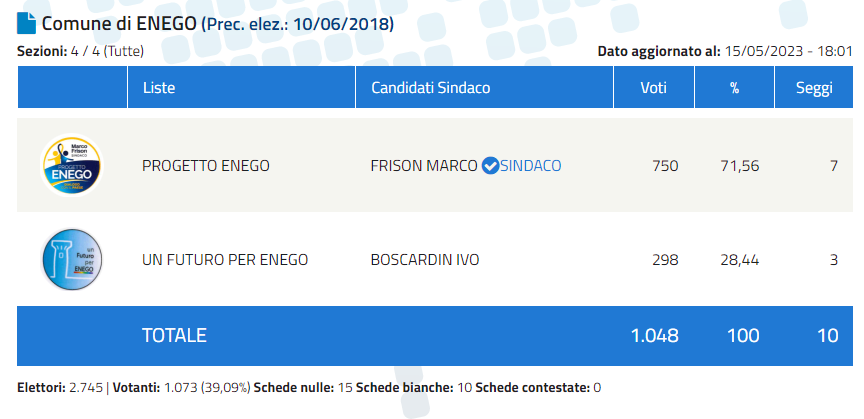The width and height of the screenshot is (864, 419).
Task: Select the UN FUTURO PER ENEGO list name
Action: 225,260
